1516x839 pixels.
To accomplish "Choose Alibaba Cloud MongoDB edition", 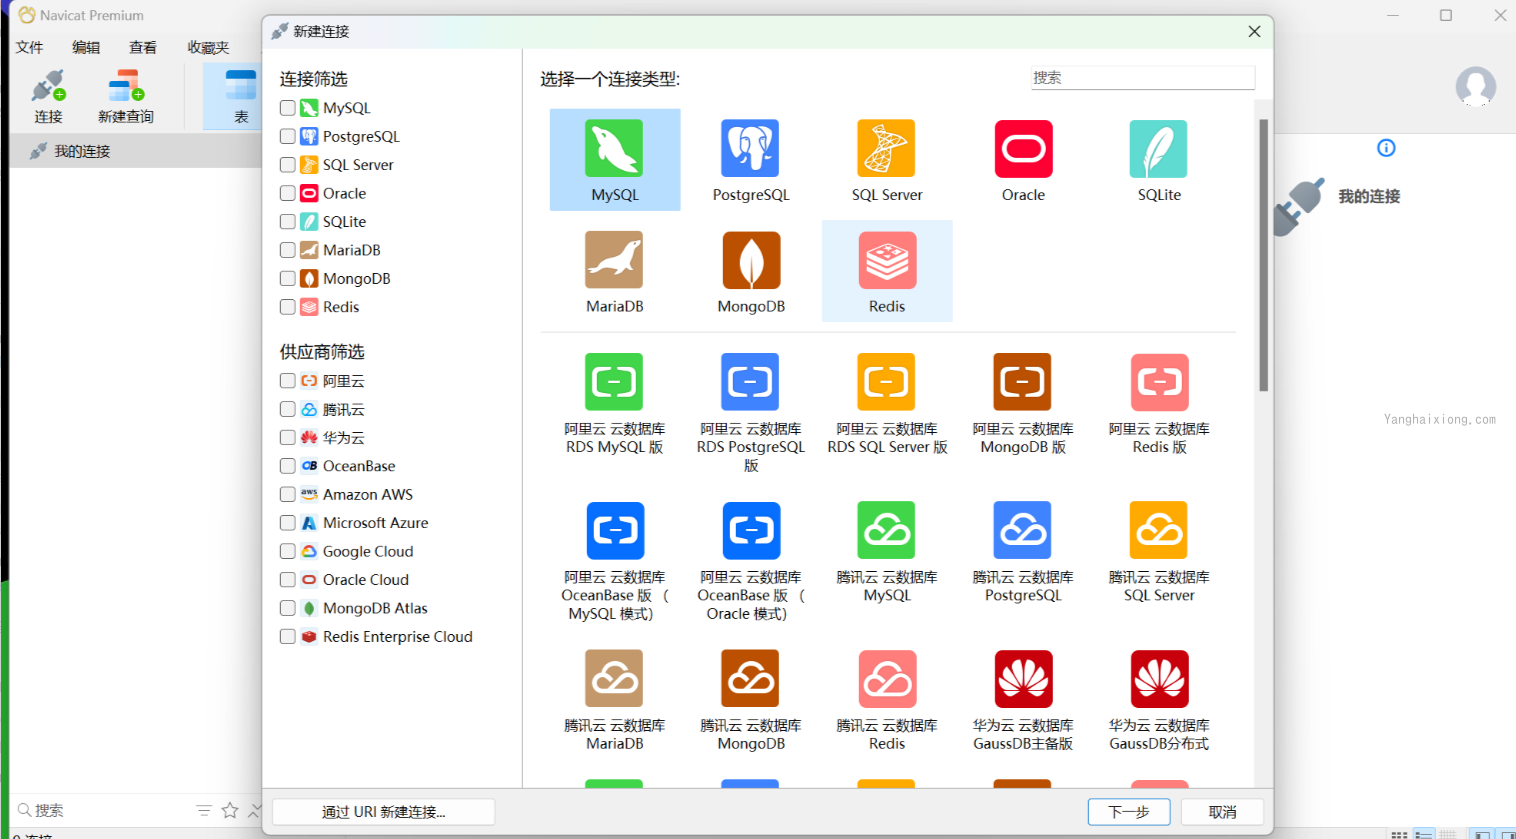I will pos(1023,382).
